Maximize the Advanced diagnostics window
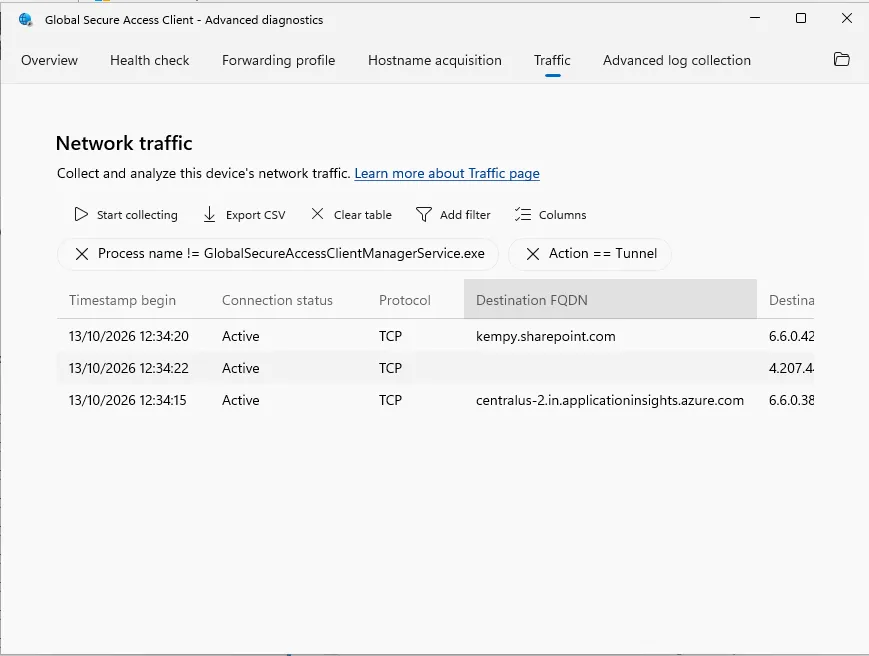 click(801, 18)
